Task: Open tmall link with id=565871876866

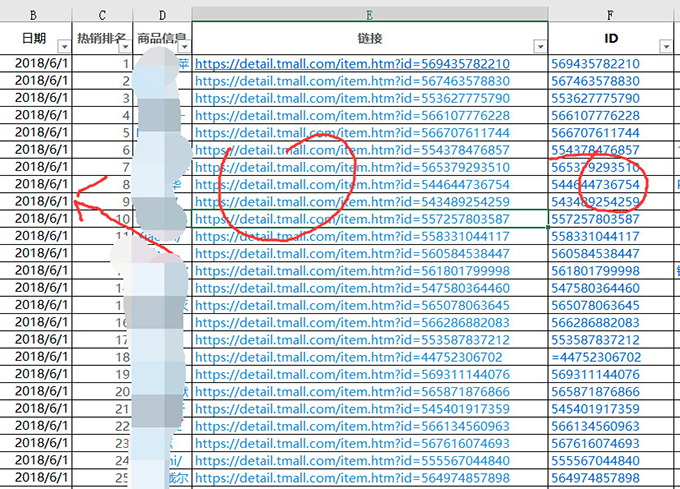Action: pyautogui.click(x=352, y=392)
